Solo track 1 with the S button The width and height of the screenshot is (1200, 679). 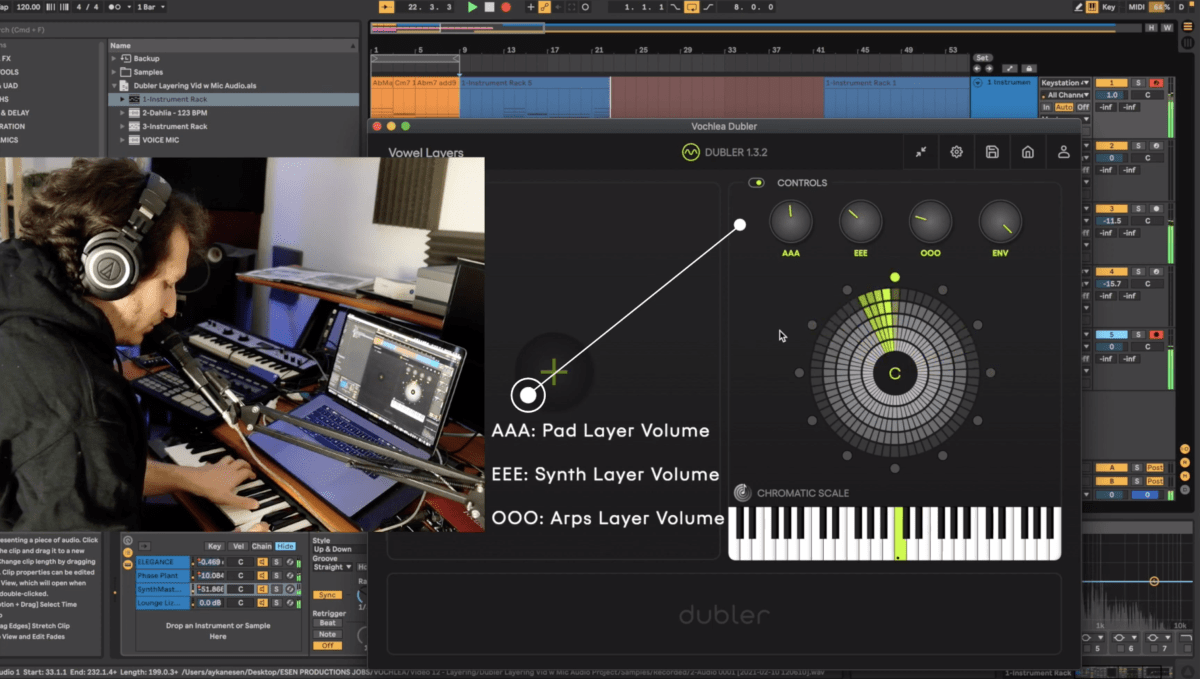[x=1139, y=83]
